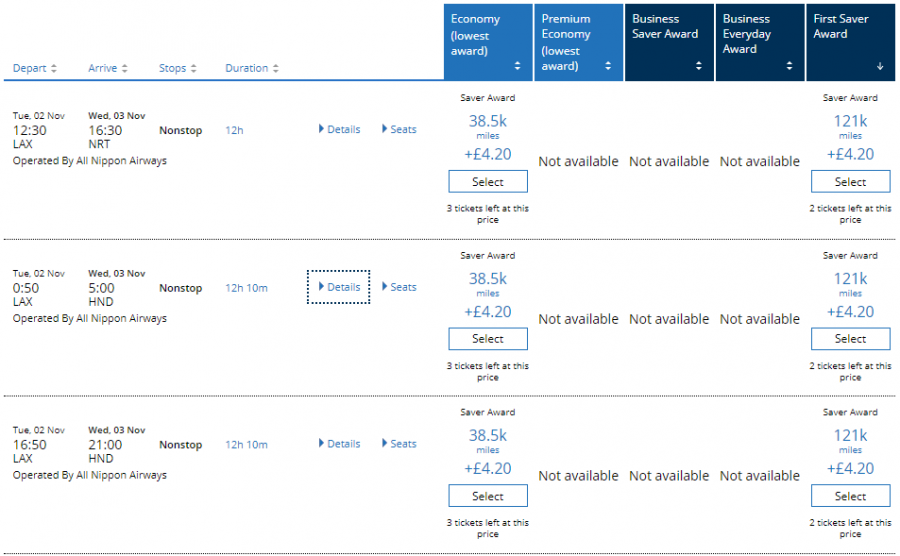Sort results by Stops column arrows
Screen dimensions: 900x556
coord(193,69)
